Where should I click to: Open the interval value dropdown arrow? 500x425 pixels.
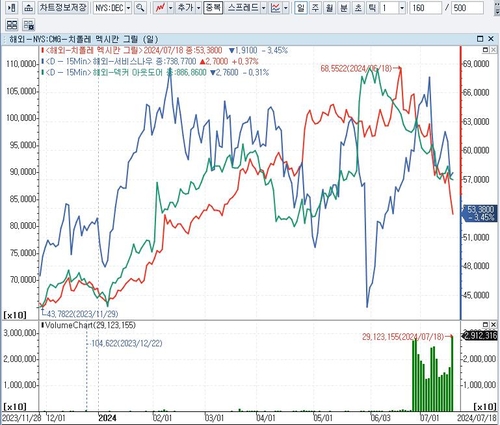[x=402, y=8]
